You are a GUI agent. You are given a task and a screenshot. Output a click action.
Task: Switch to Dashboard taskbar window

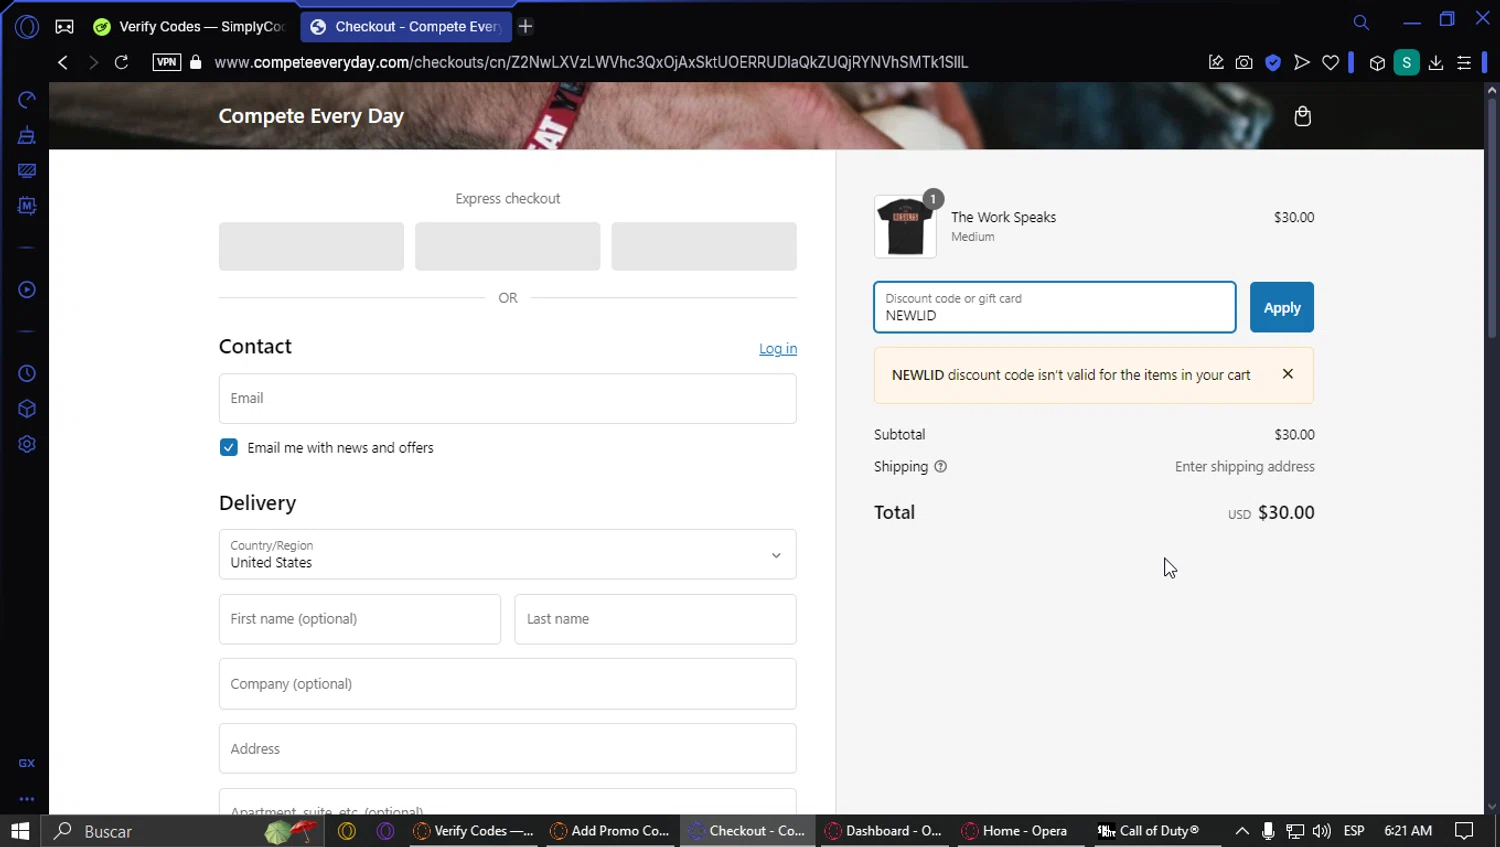(883, 831)
